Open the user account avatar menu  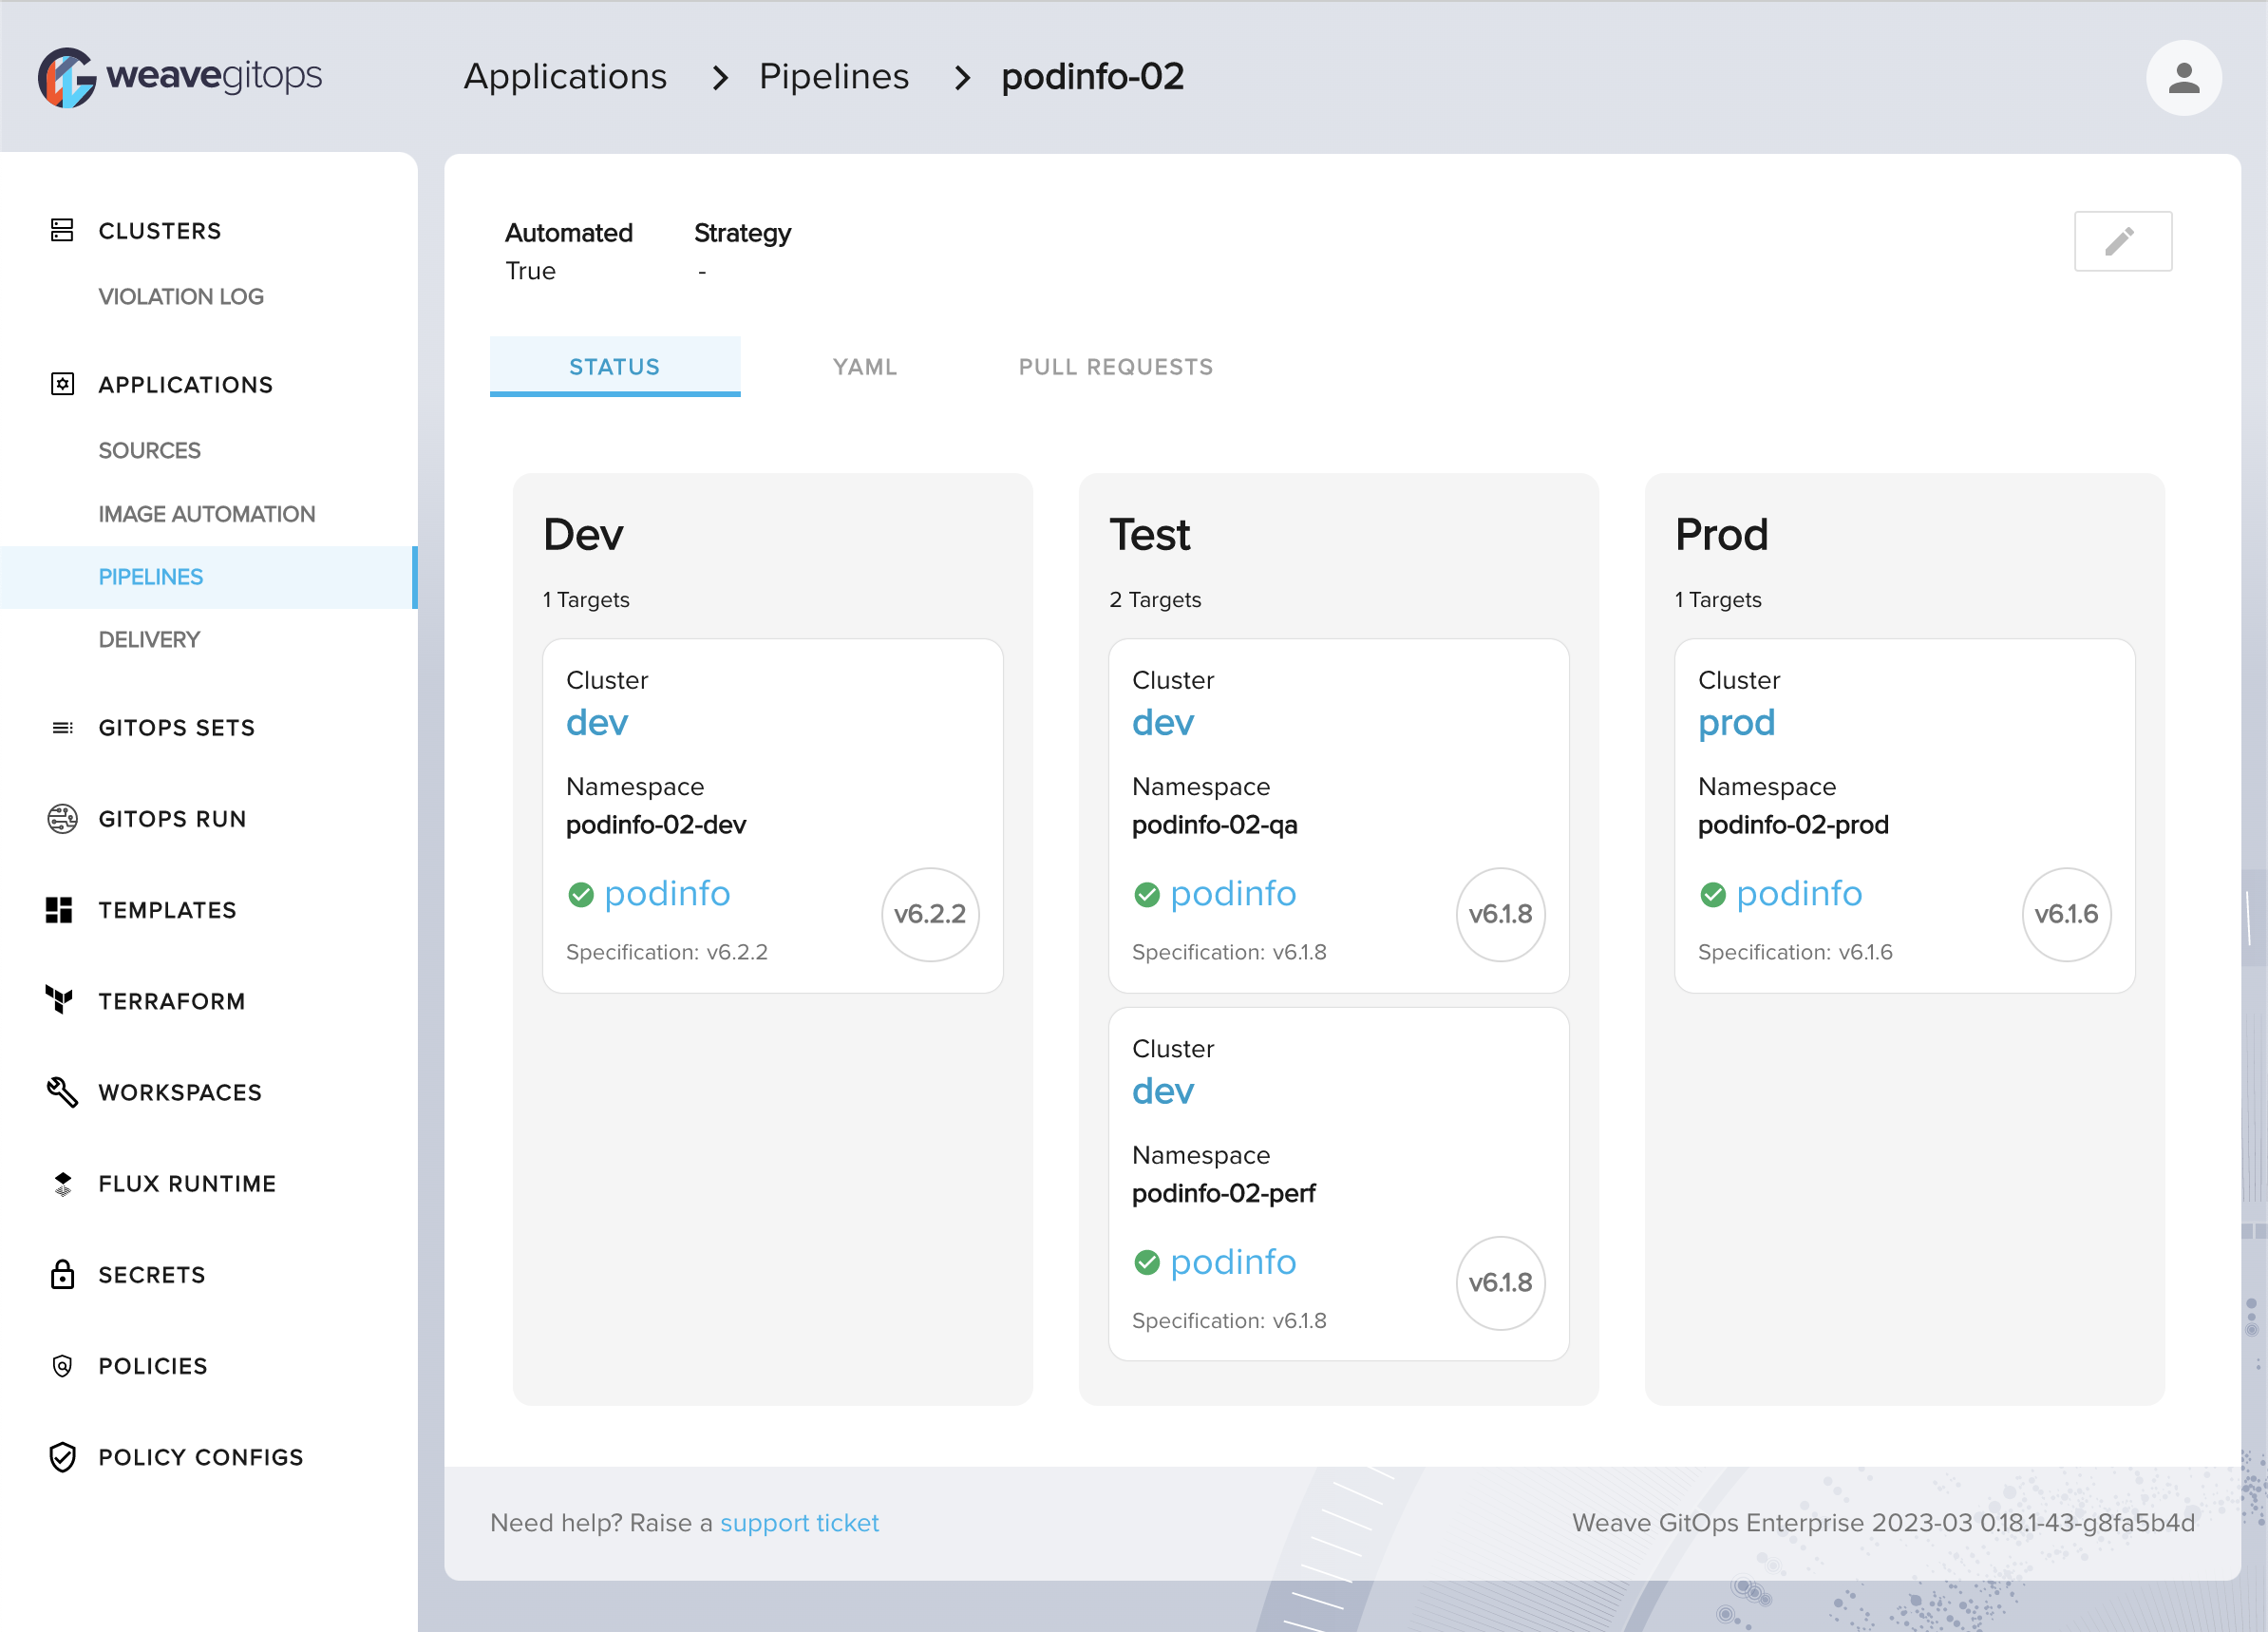point(2183,78)
